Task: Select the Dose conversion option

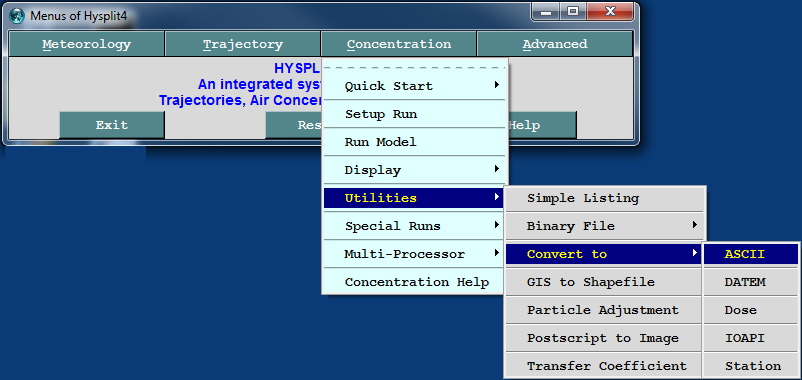Action: tap(751, 310)
